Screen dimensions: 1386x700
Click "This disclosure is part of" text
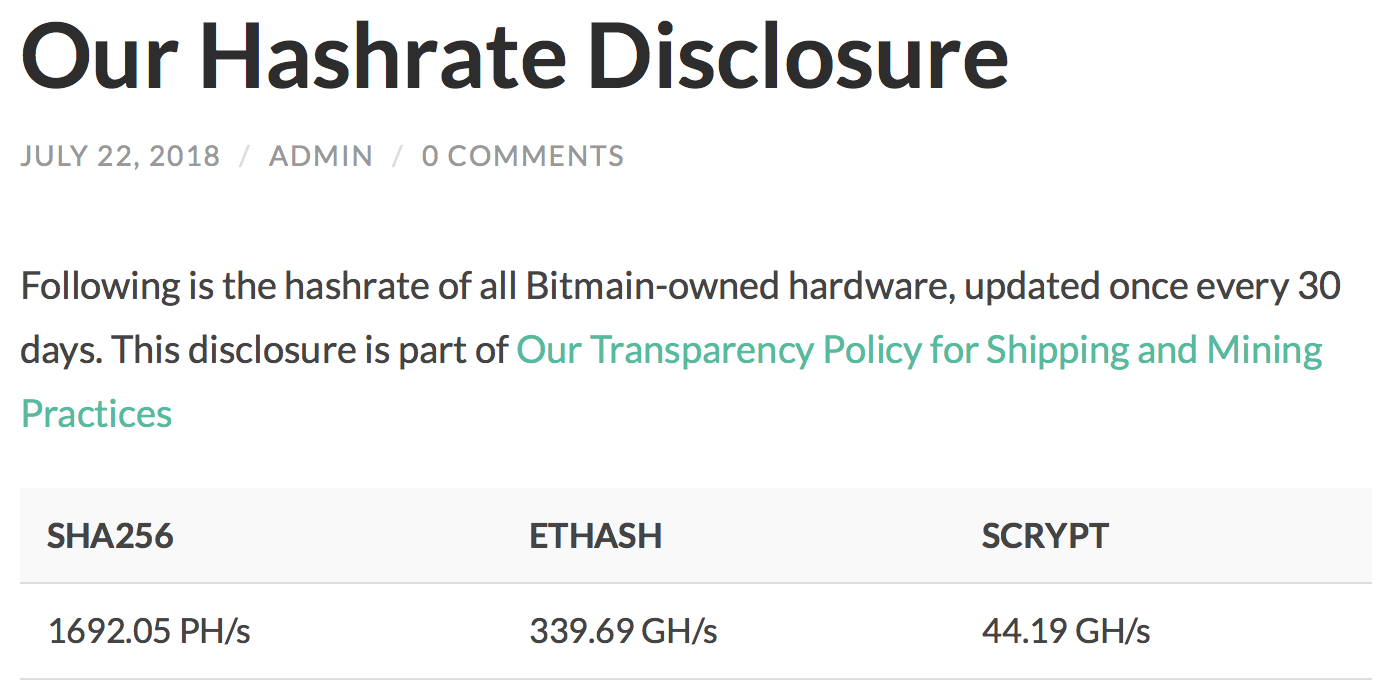point(310,350)
